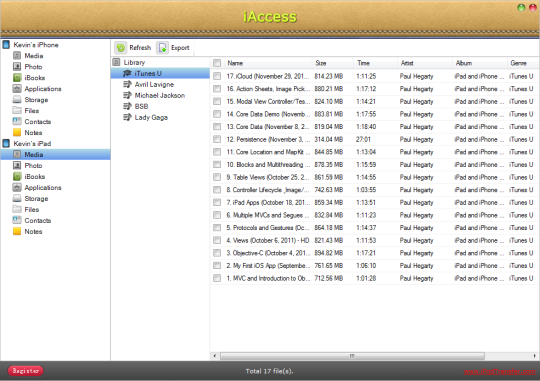Click the time value 1:14:37
The height and width of the screenshot is (381, 540).
pos(366,228)
